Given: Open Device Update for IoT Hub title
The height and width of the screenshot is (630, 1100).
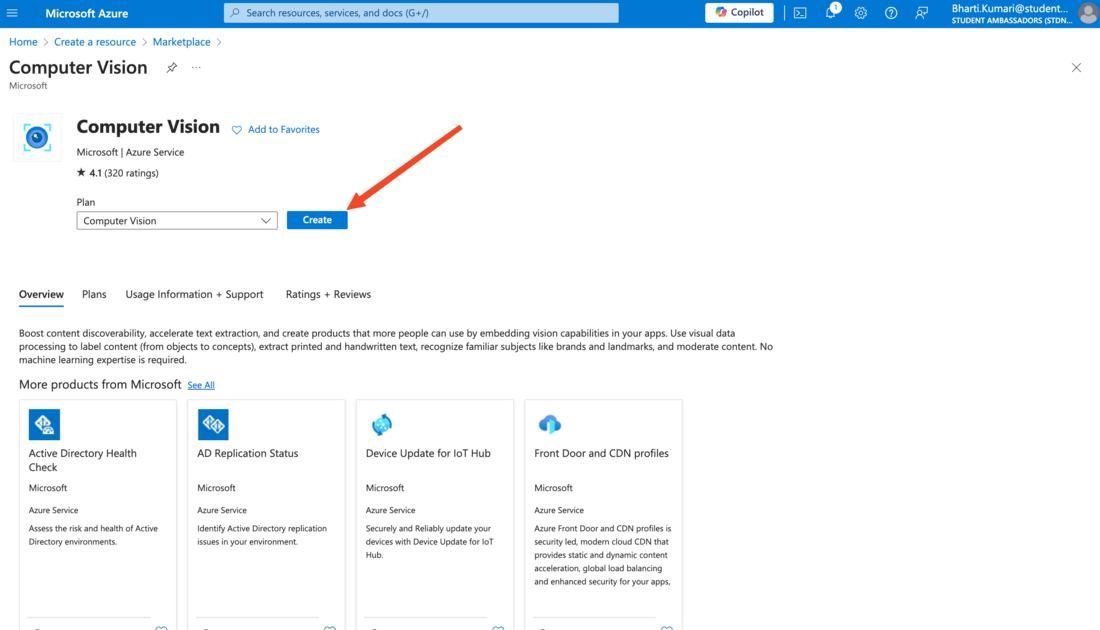Looking at the screenshot, I should (428, 453).
